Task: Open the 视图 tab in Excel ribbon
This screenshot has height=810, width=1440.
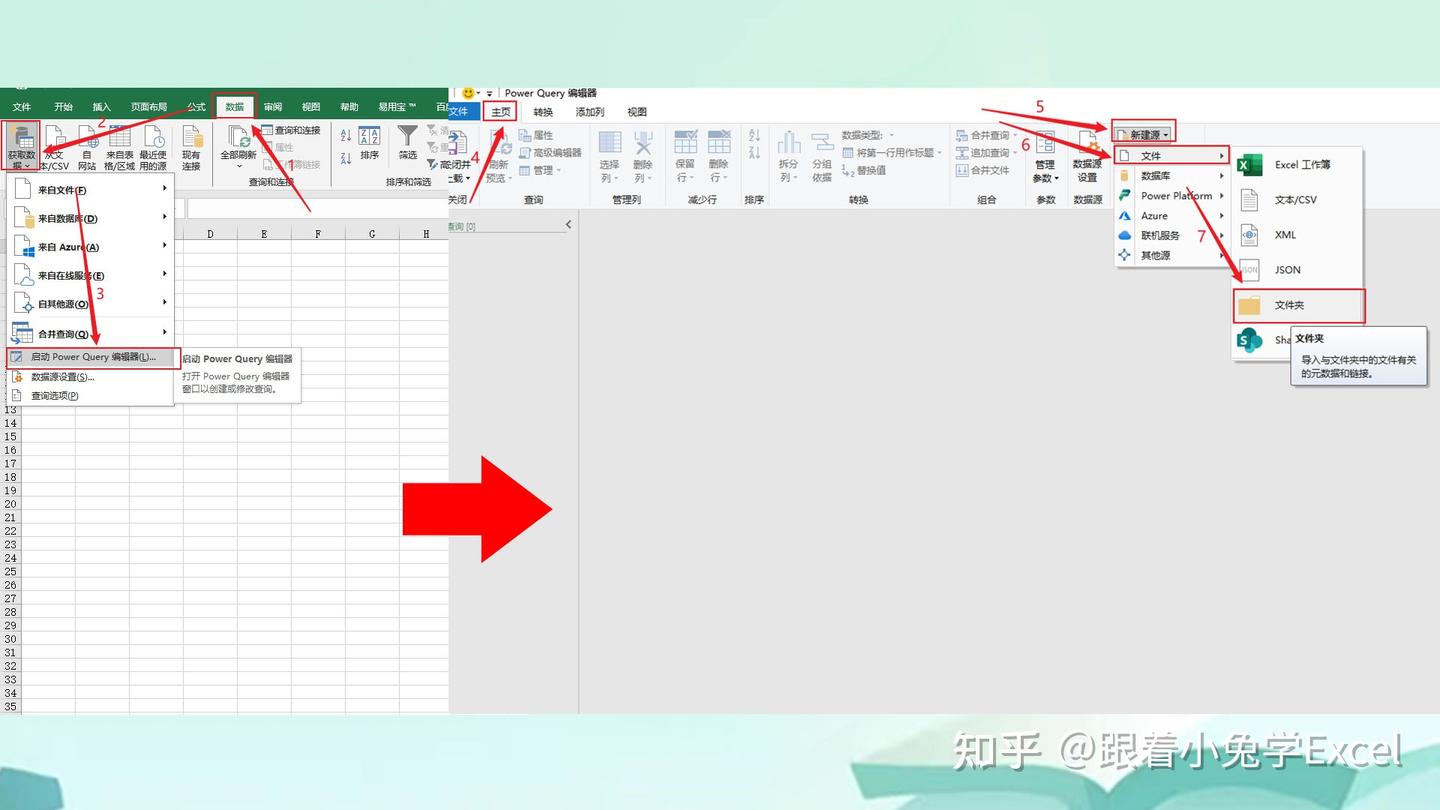Action: pyautogui.click(x=311, y=107)
